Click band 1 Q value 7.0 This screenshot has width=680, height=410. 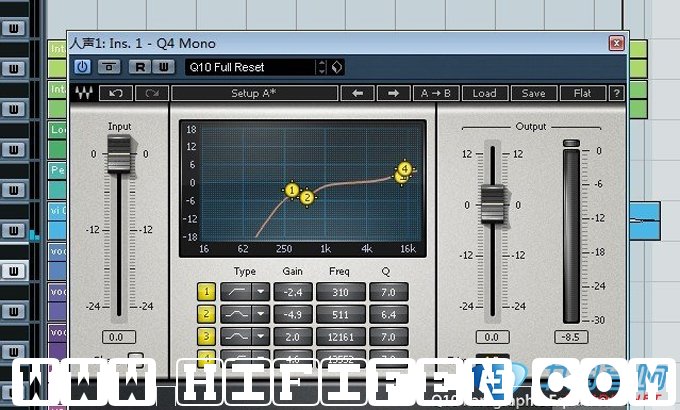pyautogui.click(x=389, y=292)
